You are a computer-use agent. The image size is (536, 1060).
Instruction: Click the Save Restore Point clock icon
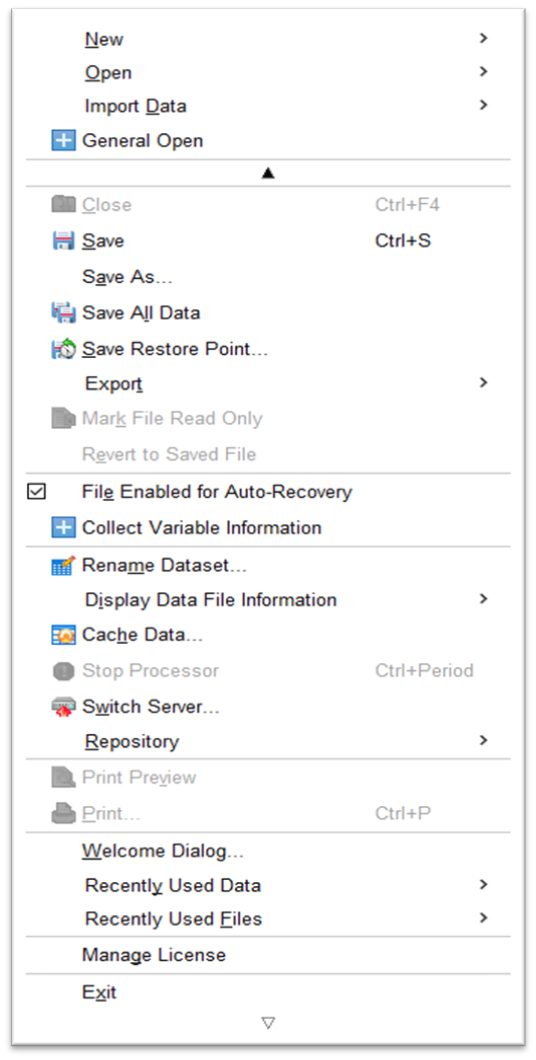coord(64,349)
